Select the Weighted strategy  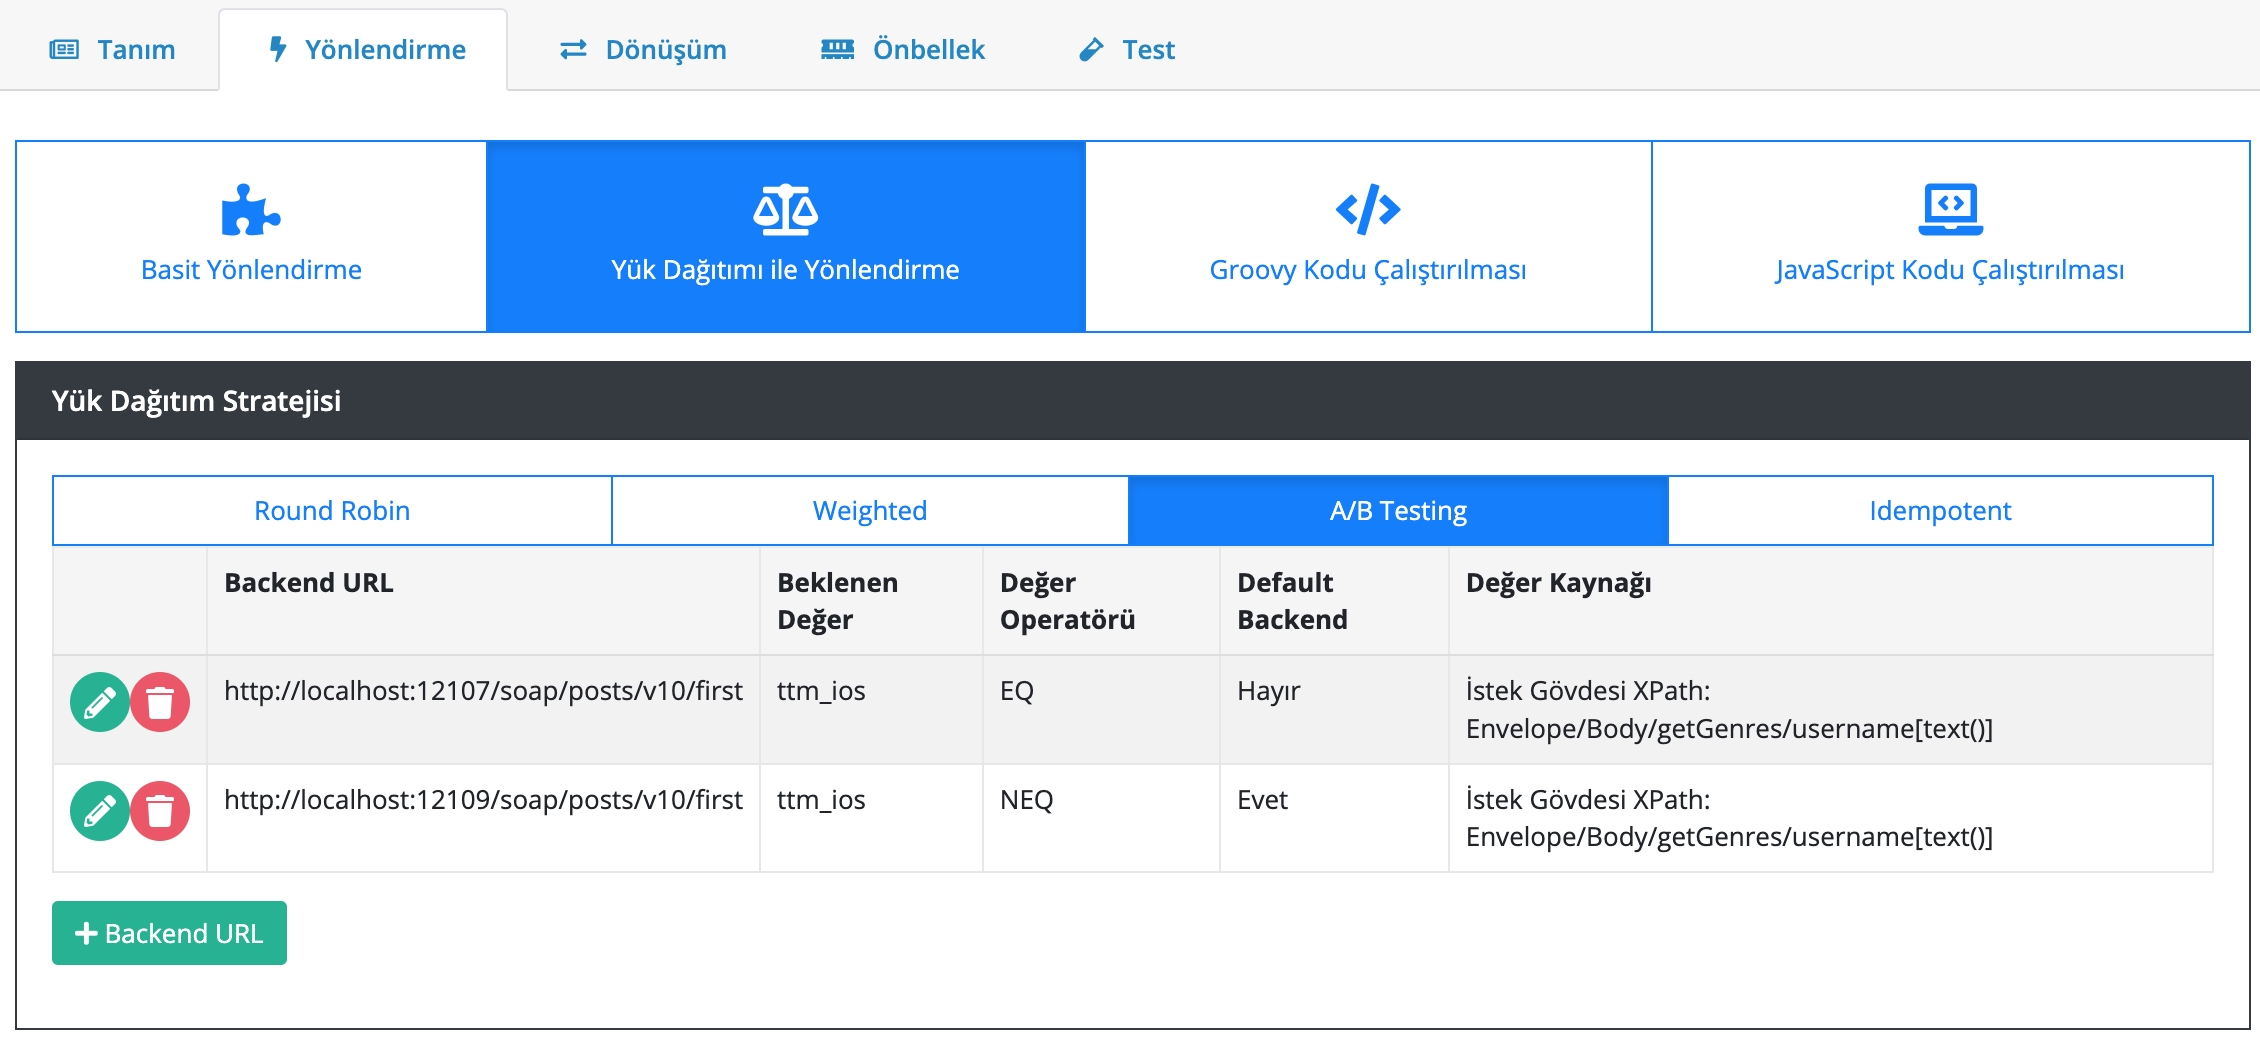pyautogui.click(x=870, y=511)
